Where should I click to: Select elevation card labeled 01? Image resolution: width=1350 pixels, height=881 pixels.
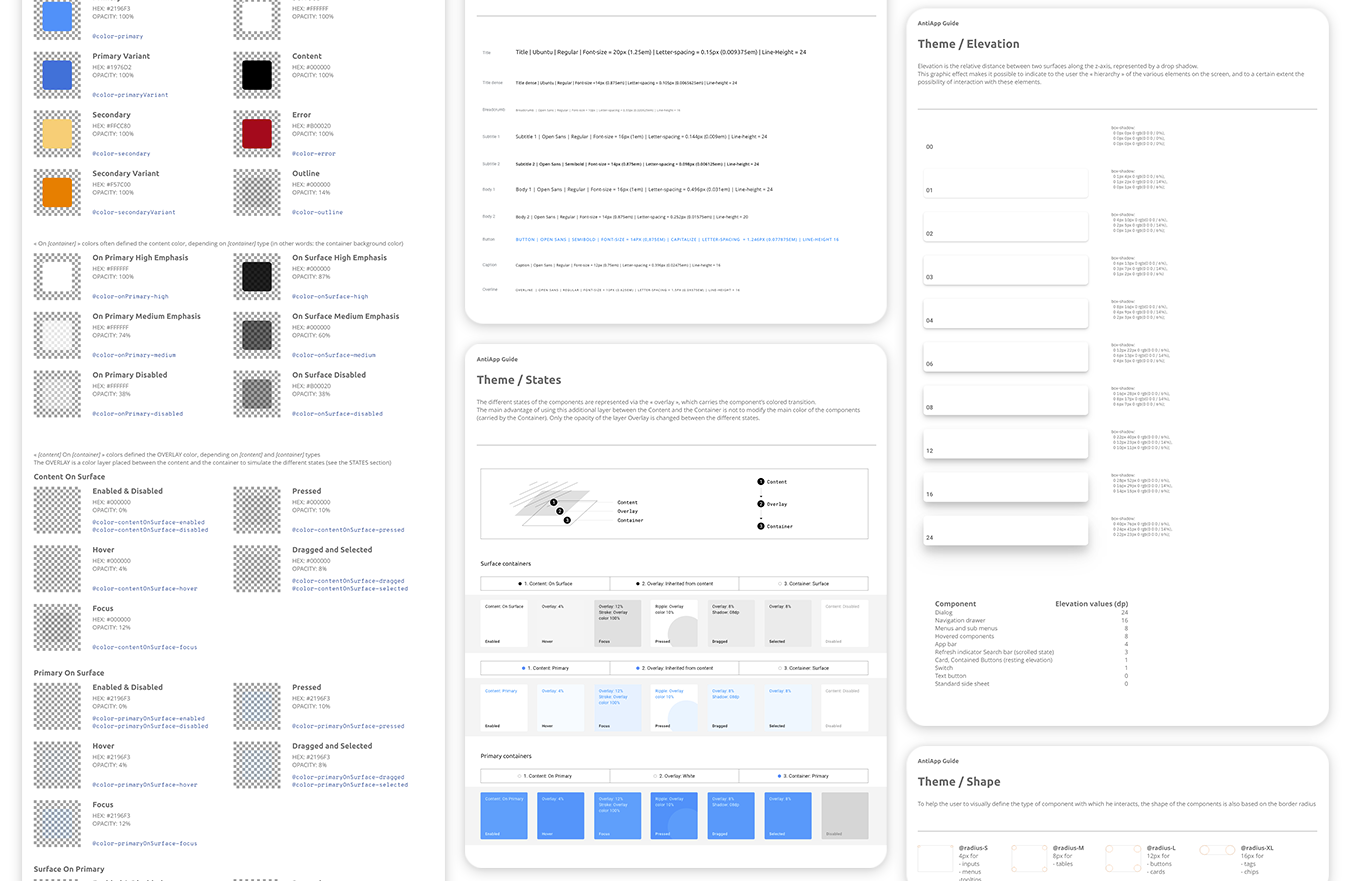coord(1005,183)
